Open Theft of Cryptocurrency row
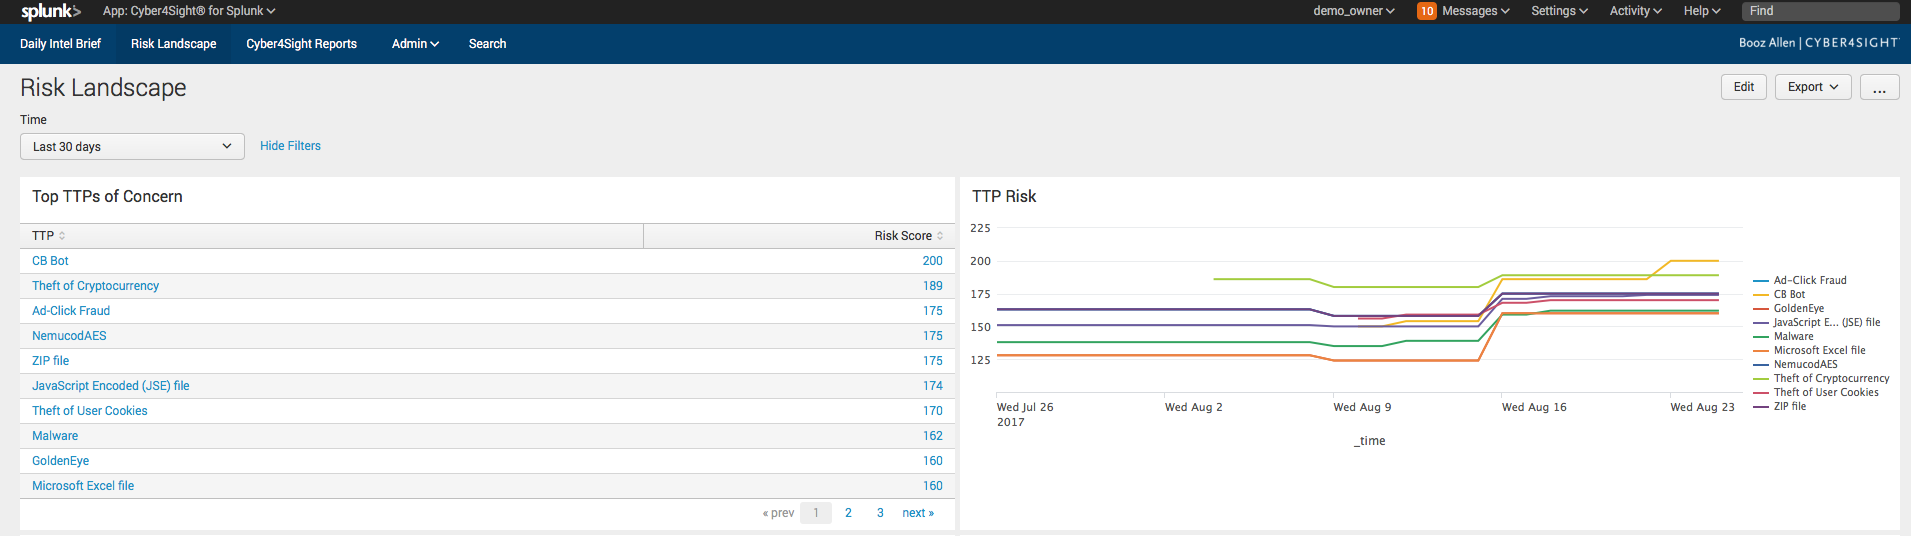The width and height of the screenshot is (1911, 536). click(x=95, y=286)
